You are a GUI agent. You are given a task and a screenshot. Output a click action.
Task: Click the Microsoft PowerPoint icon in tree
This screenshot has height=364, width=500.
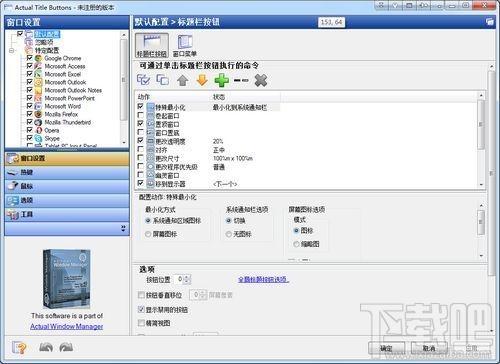39,98
